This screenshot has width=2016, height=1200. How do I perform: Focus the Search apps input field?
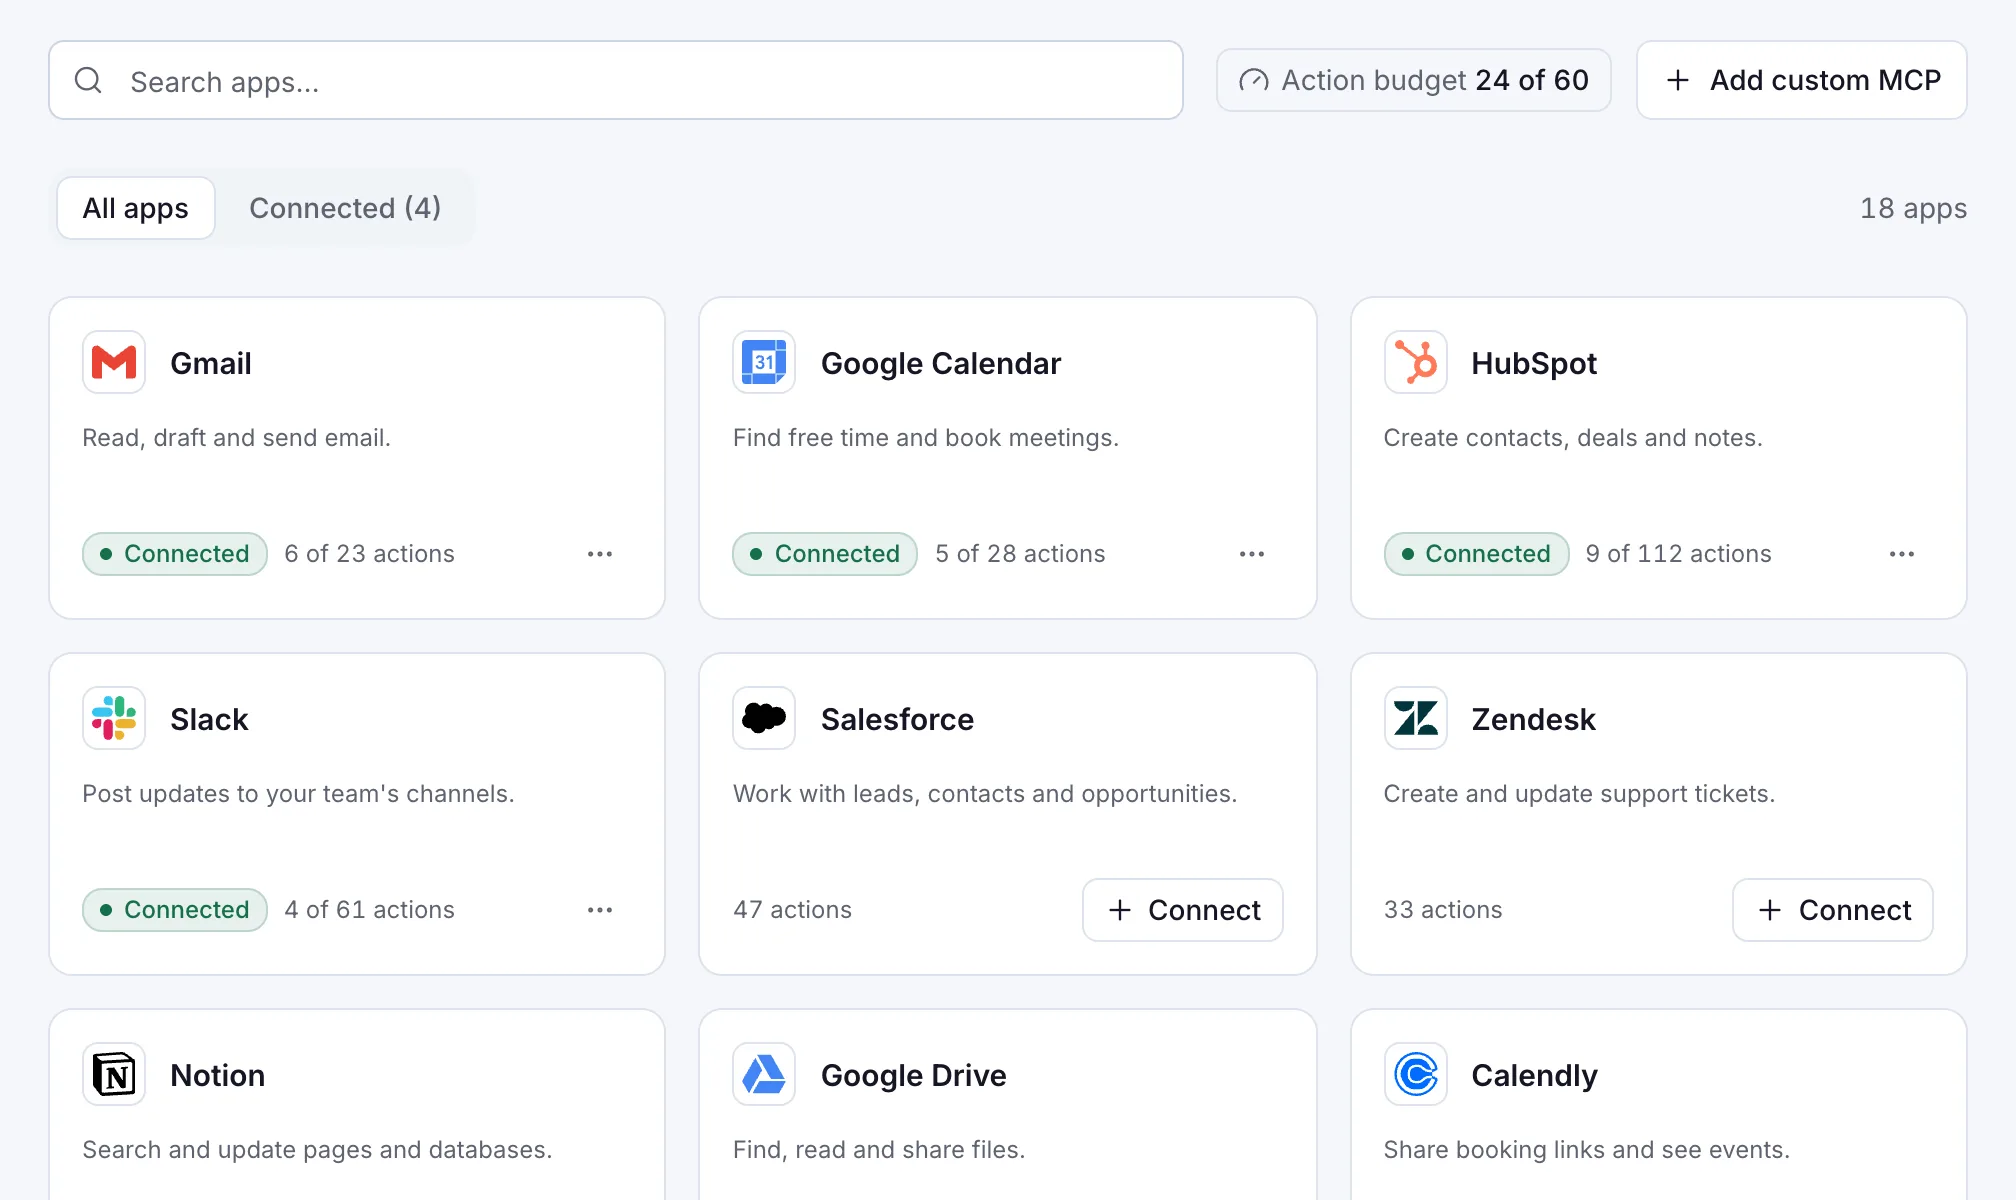pyautogui.click(x=616, y=80)
